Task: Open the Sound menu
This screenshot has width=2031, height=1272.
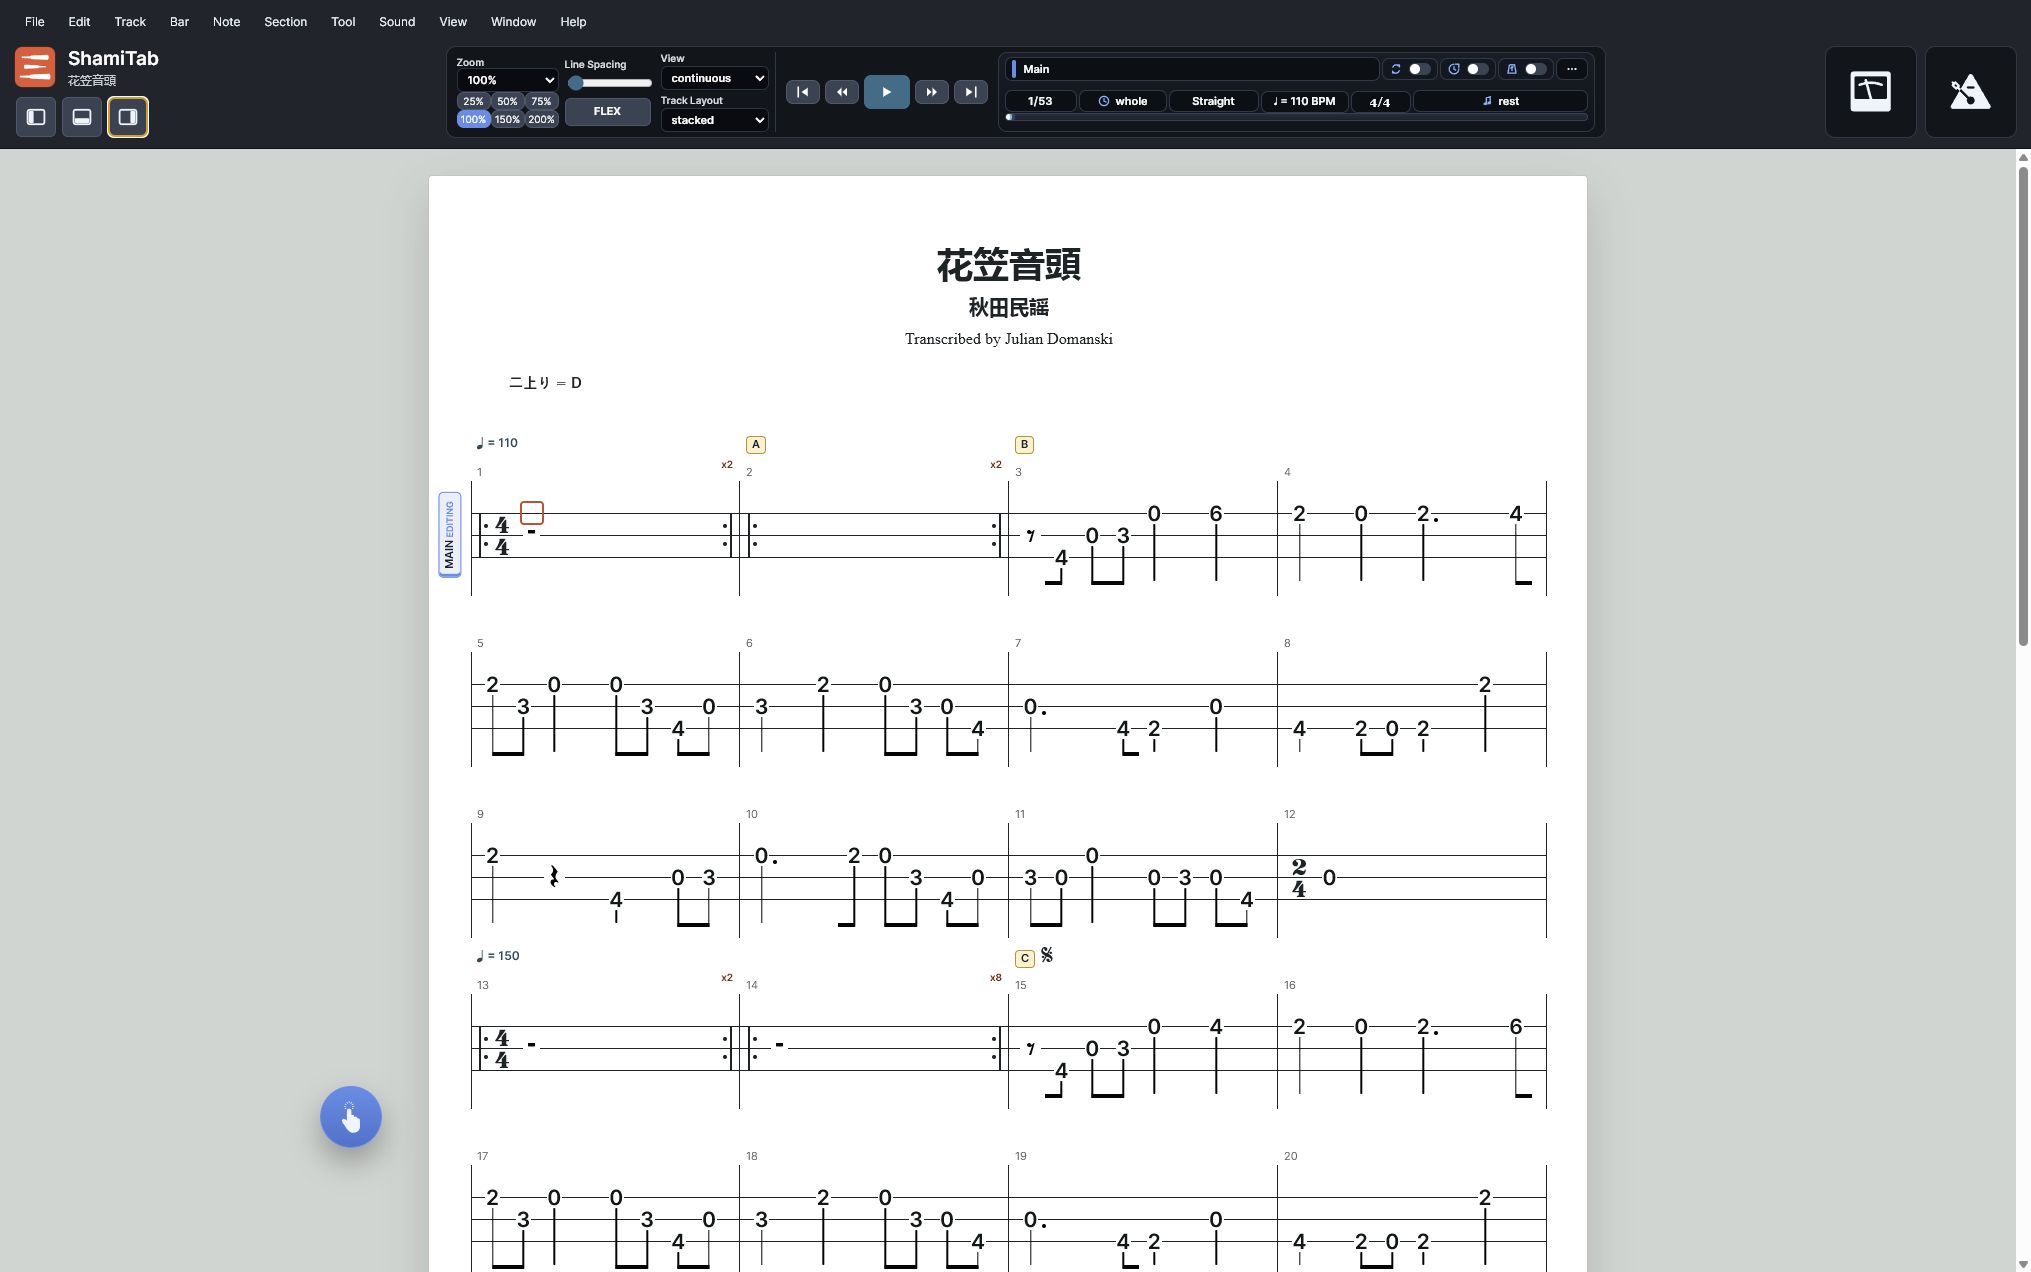Action: click(397, 21)
